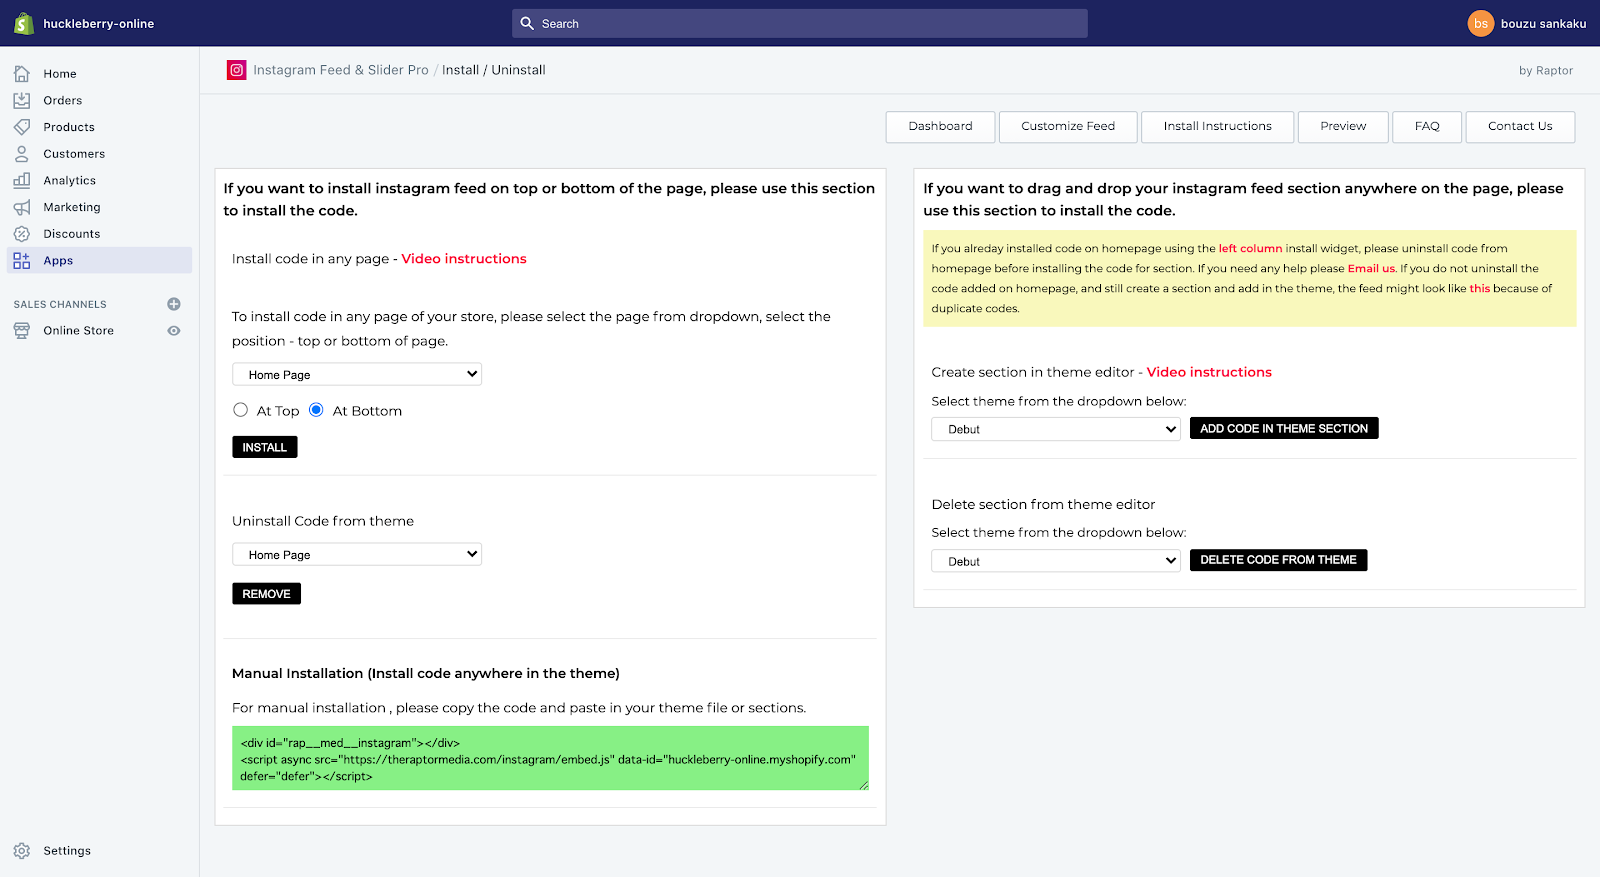Click the Discounts badge icon
1600x877 pixels.
[22, 234]
